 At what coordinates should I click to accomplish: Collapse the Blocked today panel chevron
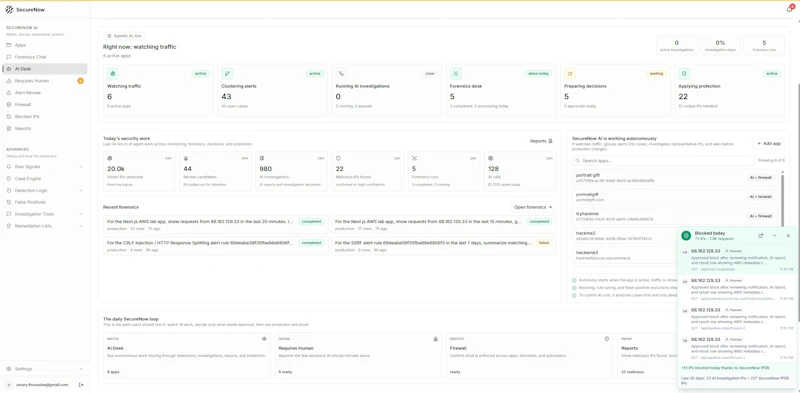tap(774, 235)
